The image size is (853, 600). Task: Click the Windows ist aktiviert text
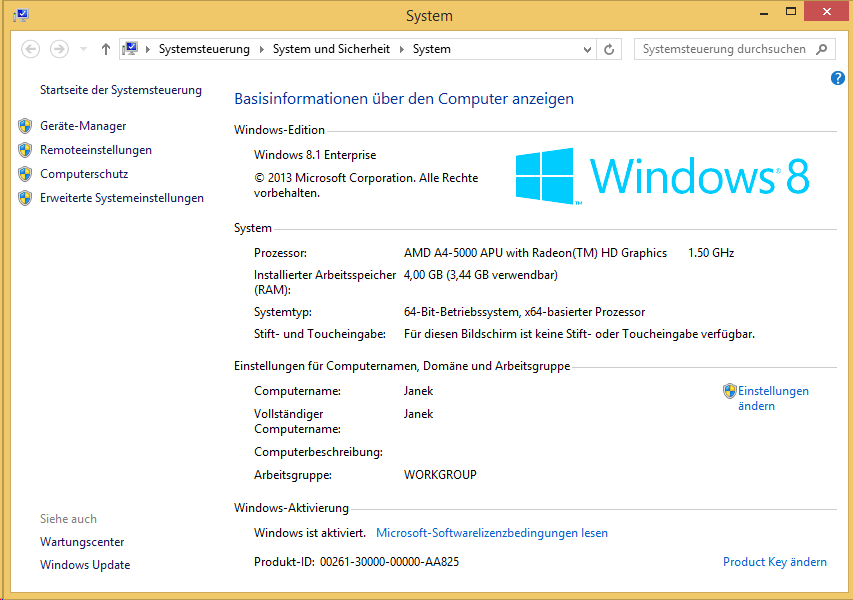click(310, 533)
